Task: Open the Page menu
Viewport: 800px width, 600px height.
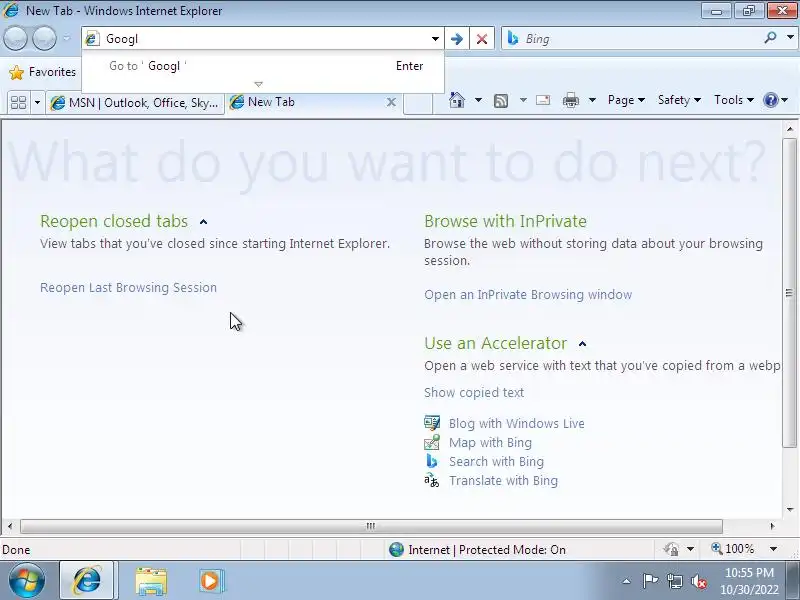Action: [626, 100]
